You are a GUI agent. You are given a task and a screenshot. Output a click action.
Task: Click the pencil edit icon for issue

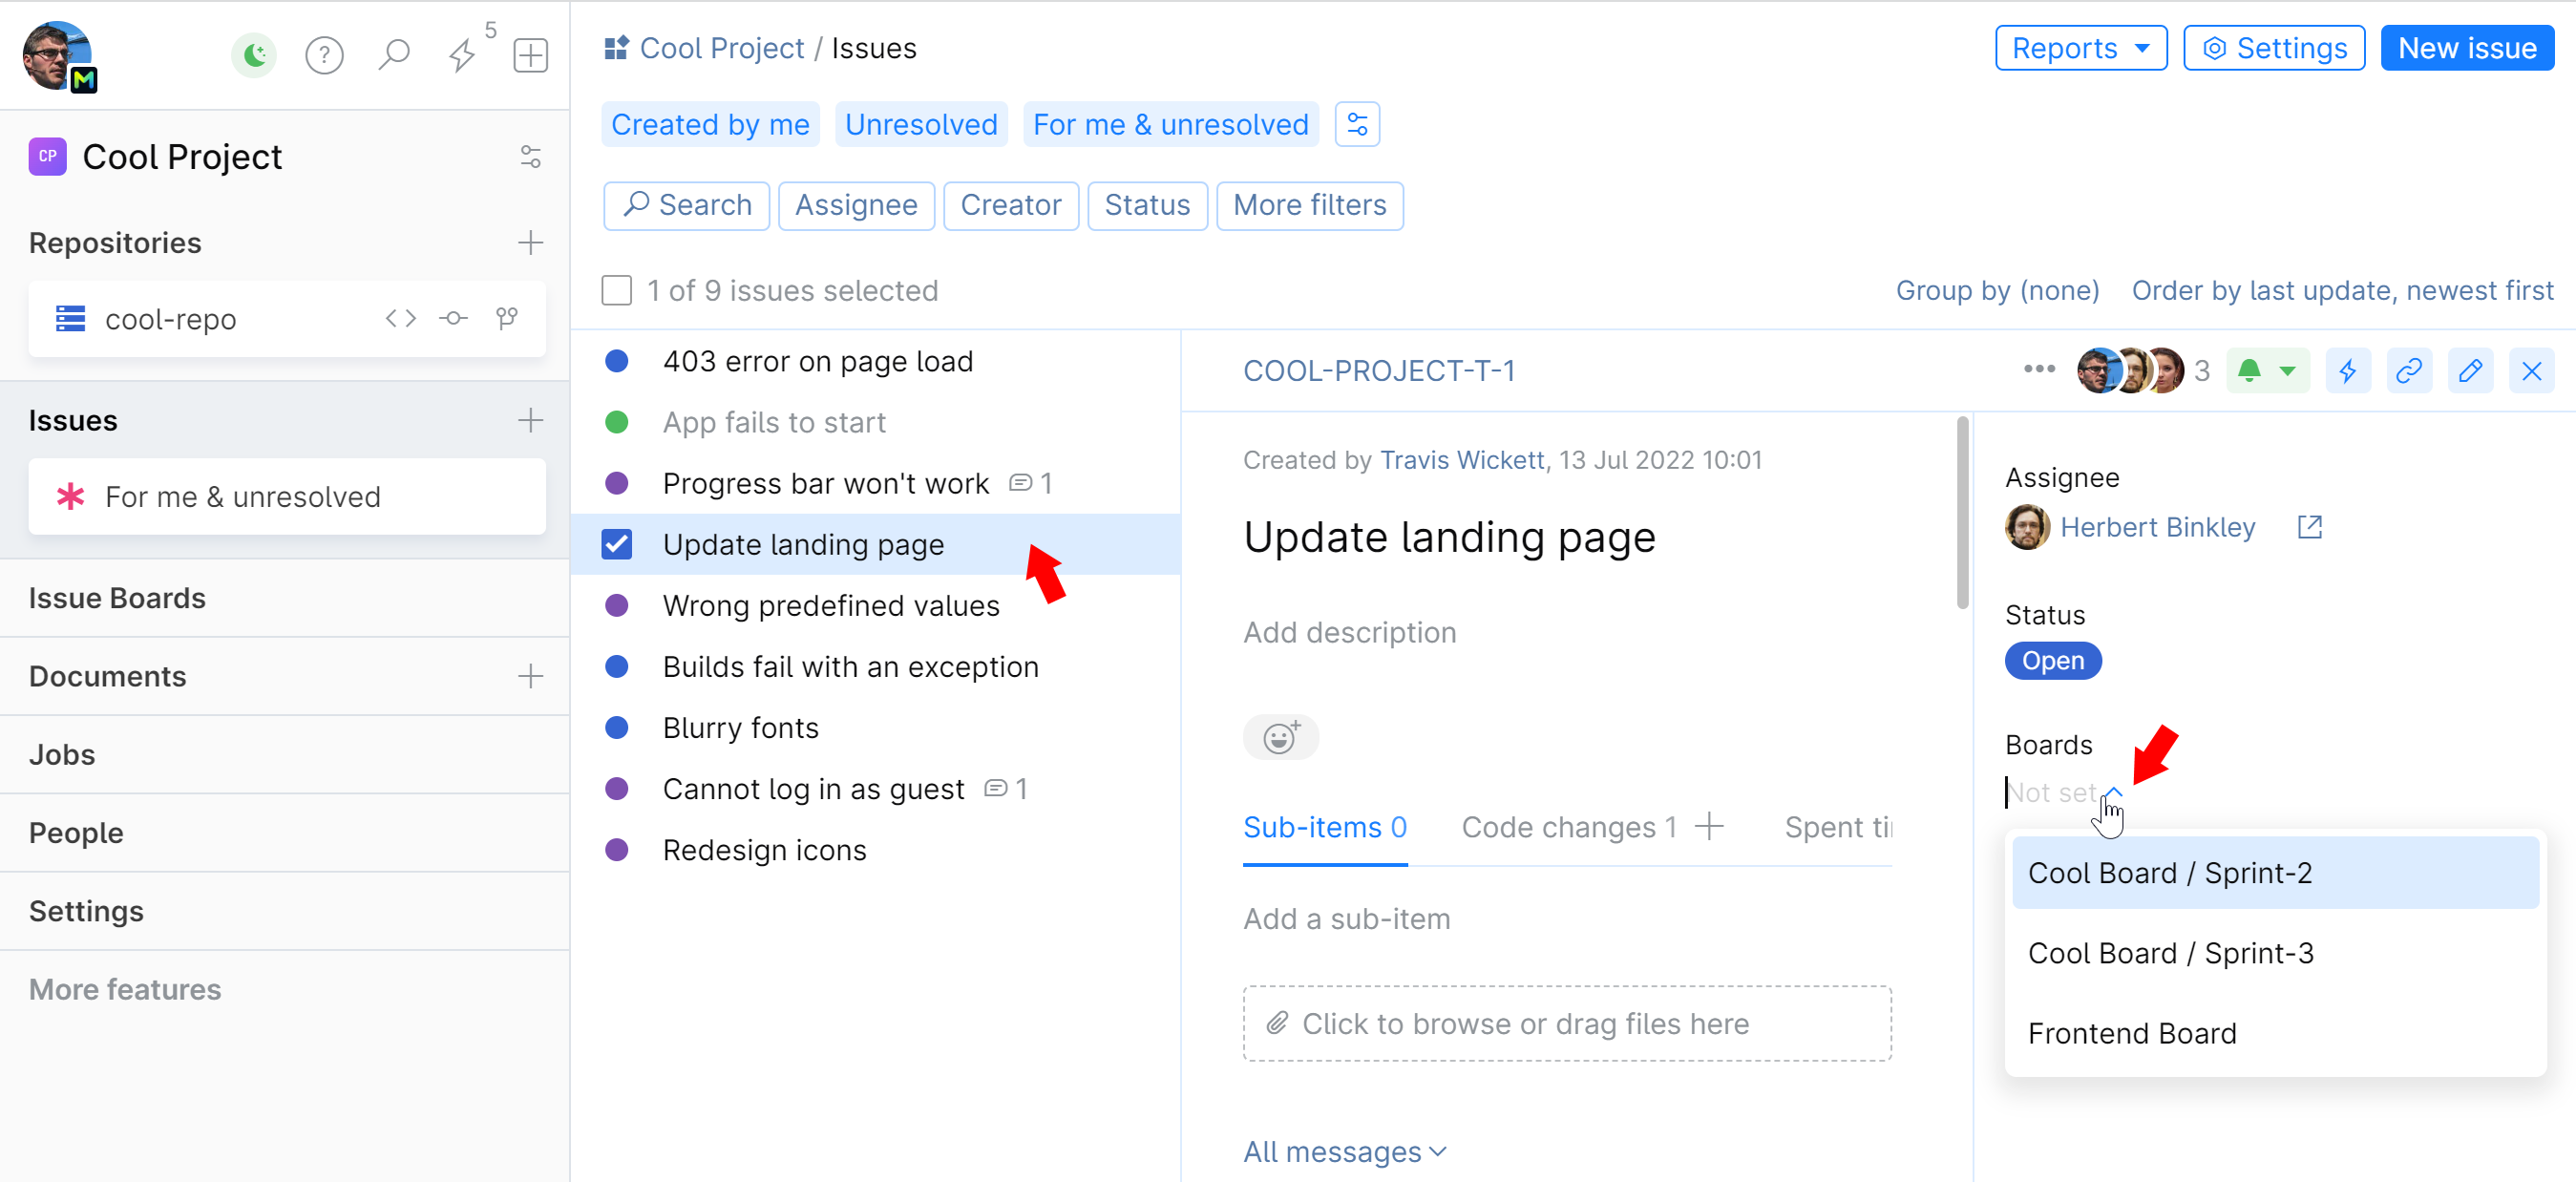tap(2470, 371)
